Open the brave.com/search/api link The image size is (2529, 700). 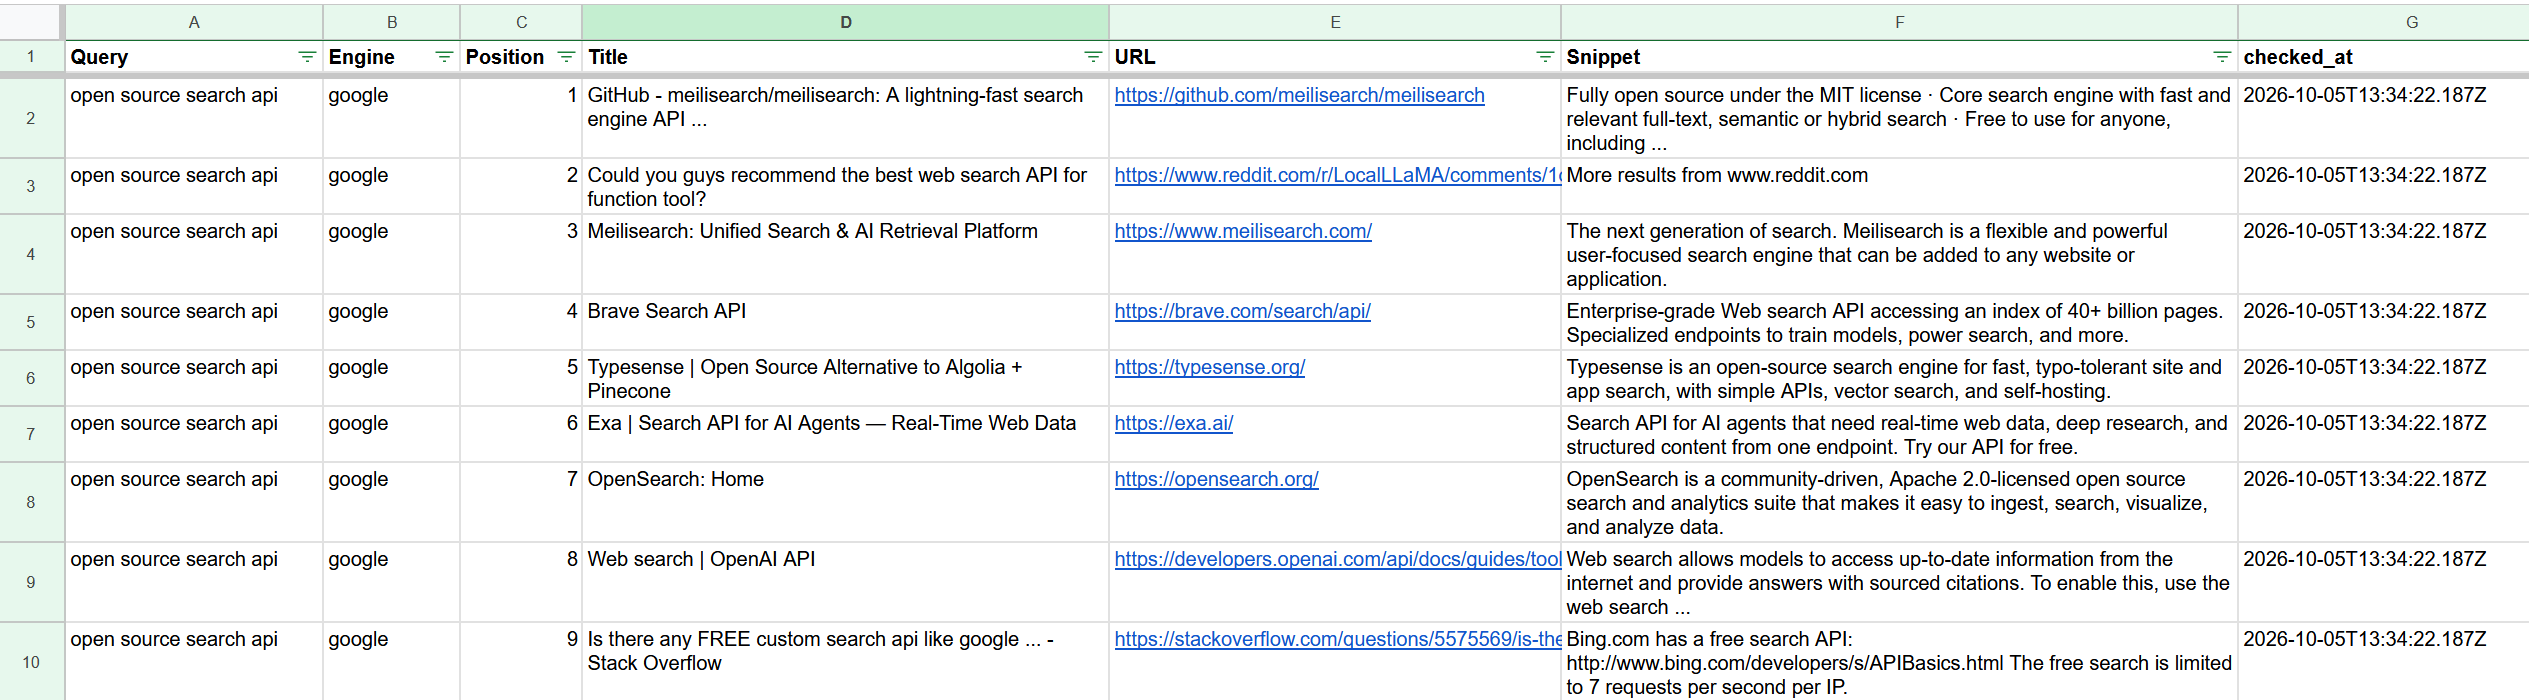[1242, 311]
